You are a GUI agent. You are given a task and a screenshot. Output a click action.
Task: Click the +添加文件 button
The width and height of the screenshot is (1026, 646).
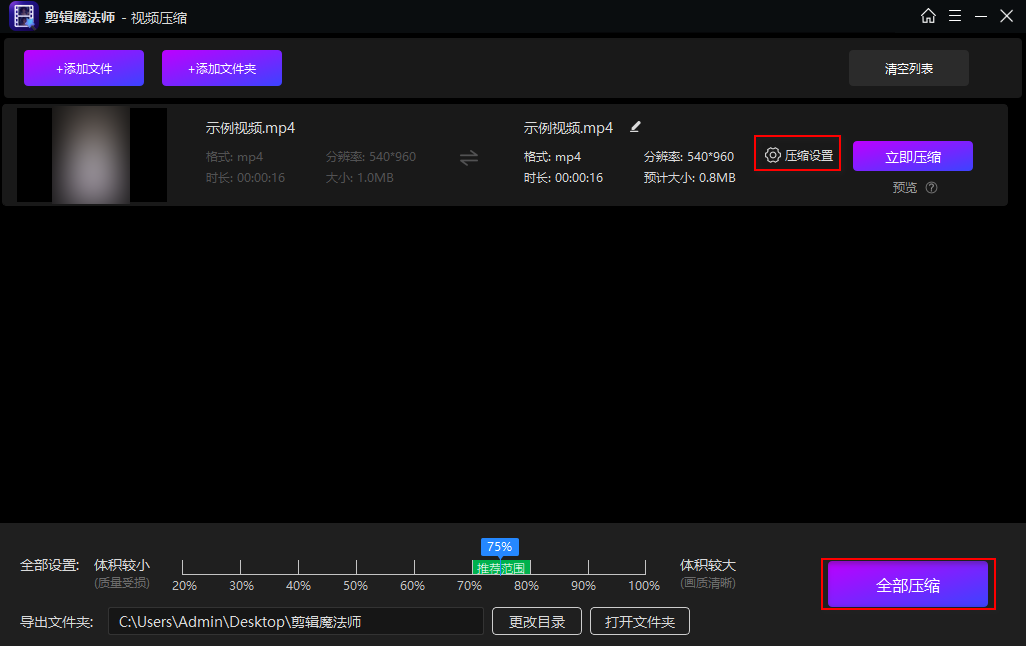[x=84, y=68]
